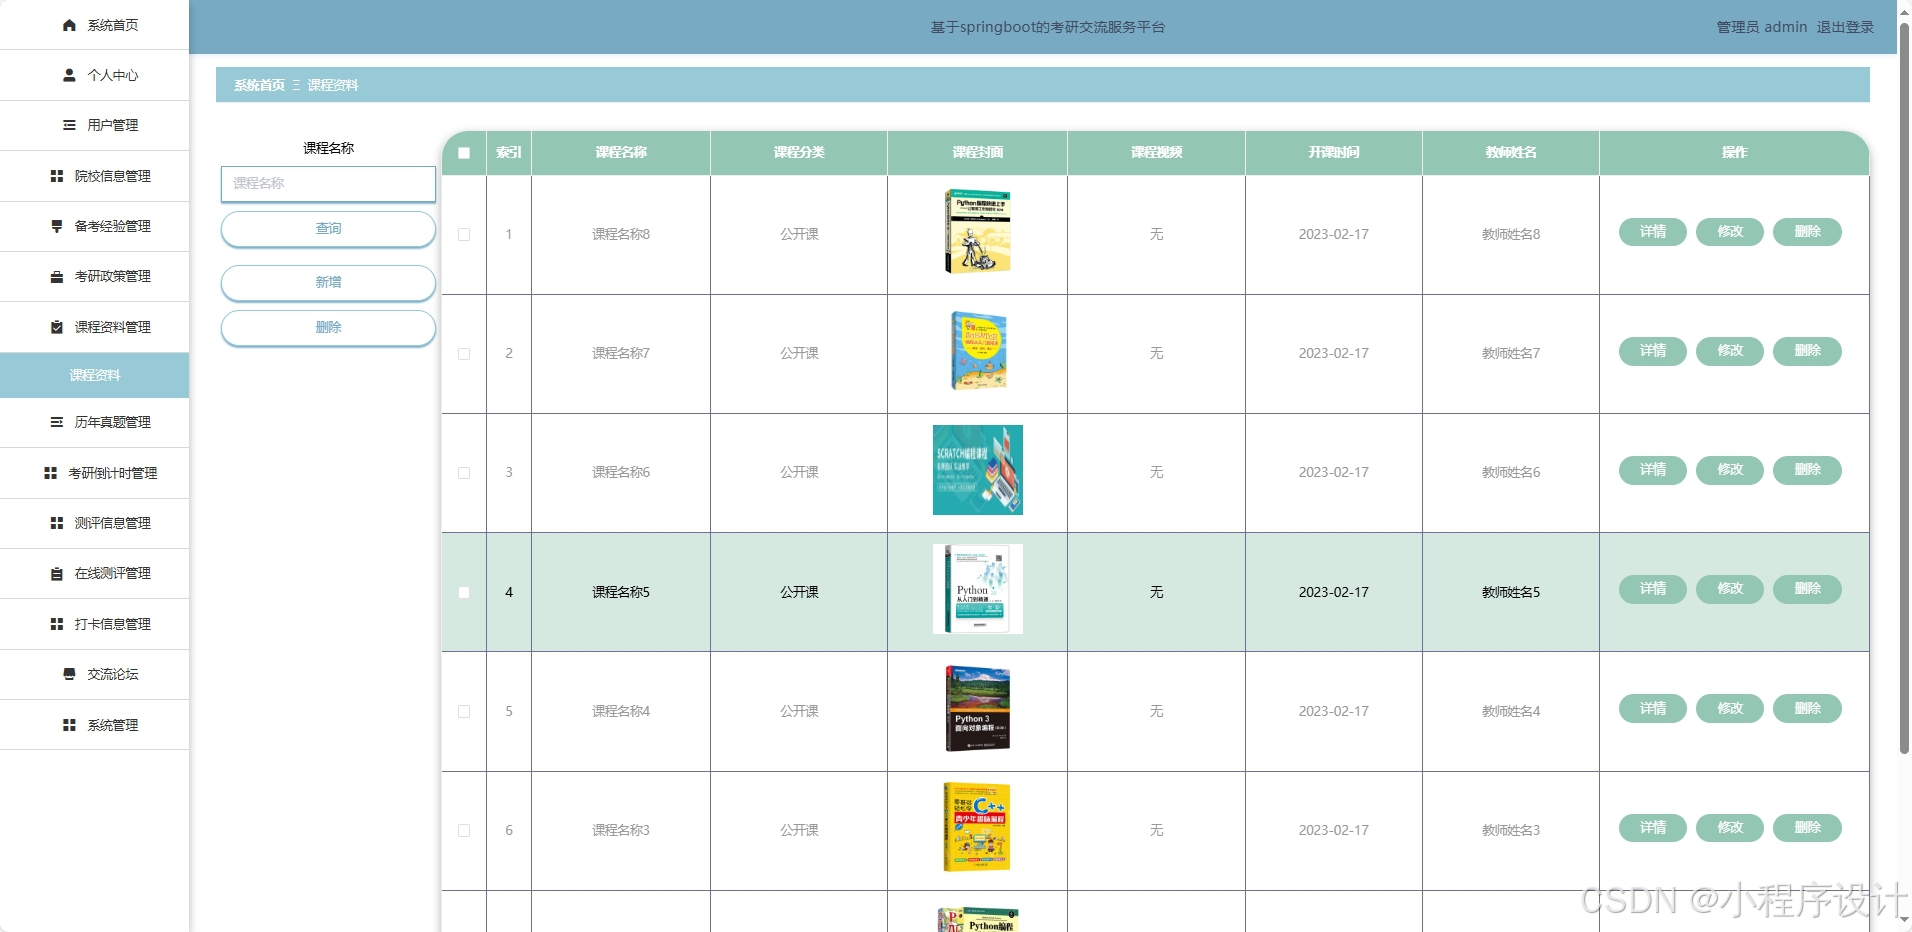Click the 系统首页 breadcrumb link
1912x932 pixels.
coord(259,85)
